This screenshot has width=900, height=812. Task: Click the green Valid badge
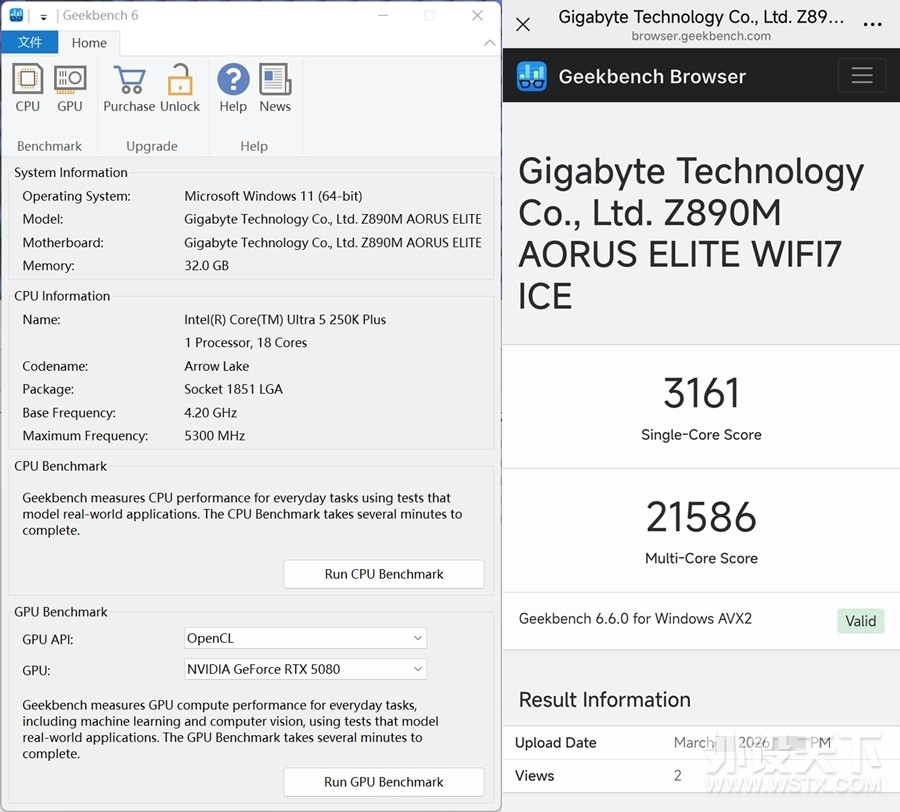pos(860,621)
